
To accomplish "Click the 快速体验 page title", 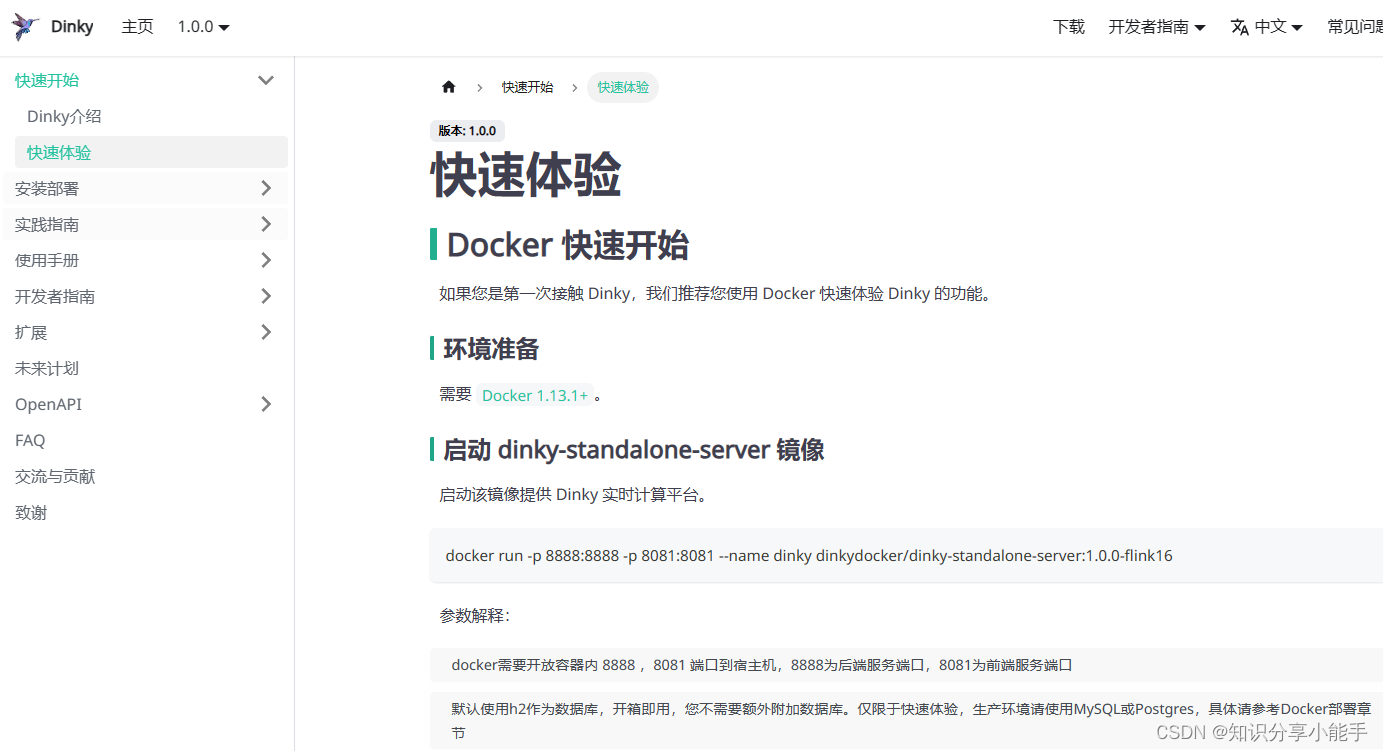I will pyautogui.click(x=526, y=175).
